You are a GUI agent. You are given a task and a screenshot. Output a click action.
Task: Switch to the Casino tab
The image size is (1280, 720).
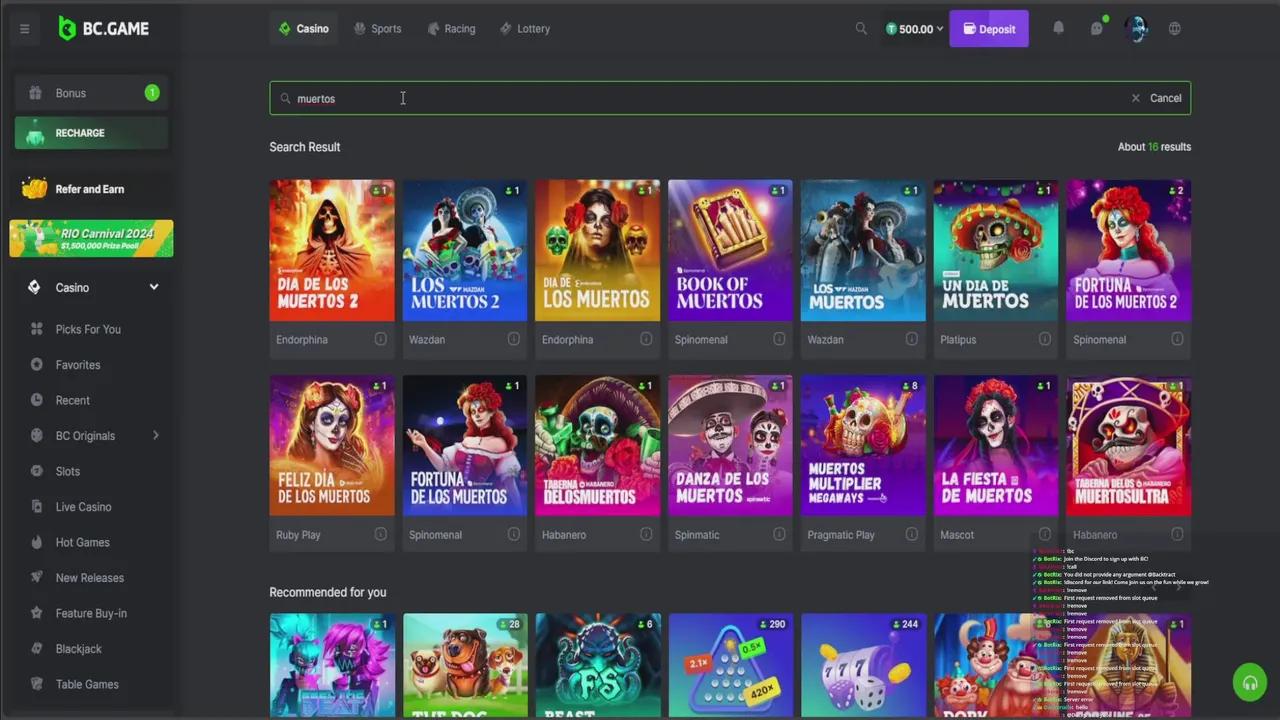(x=303, y=29)
